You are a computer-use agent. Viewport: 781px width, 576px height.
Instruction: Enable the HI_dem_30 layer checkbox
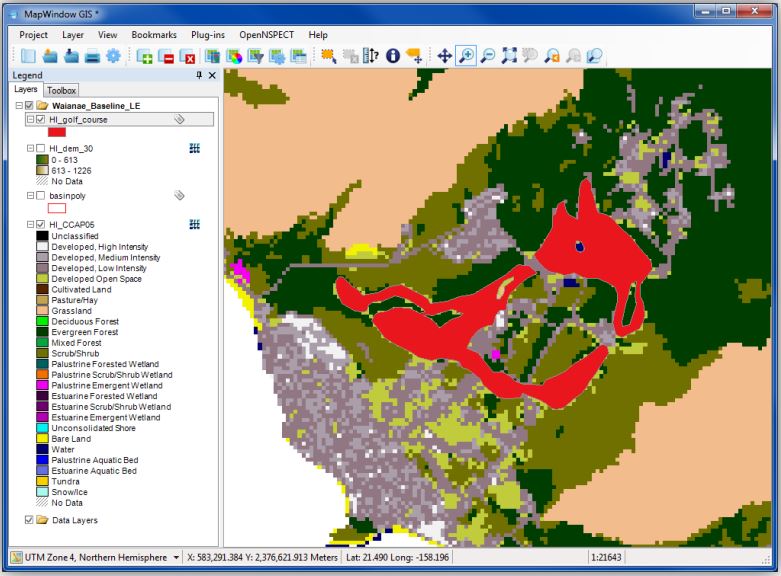[40, 148]
